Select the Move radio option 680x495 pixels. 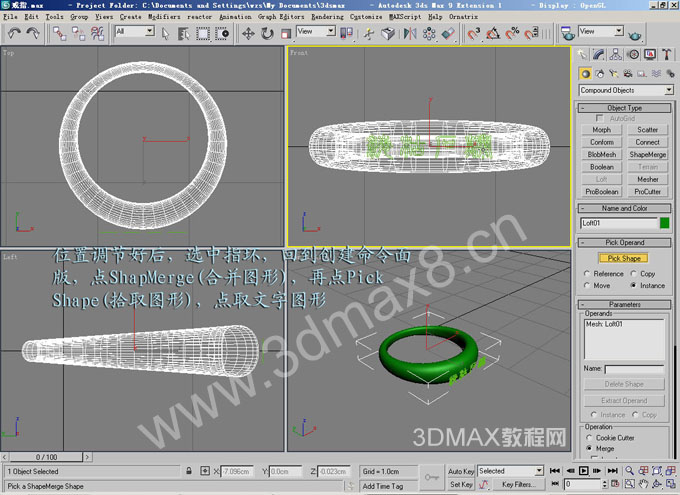(587, 285)
